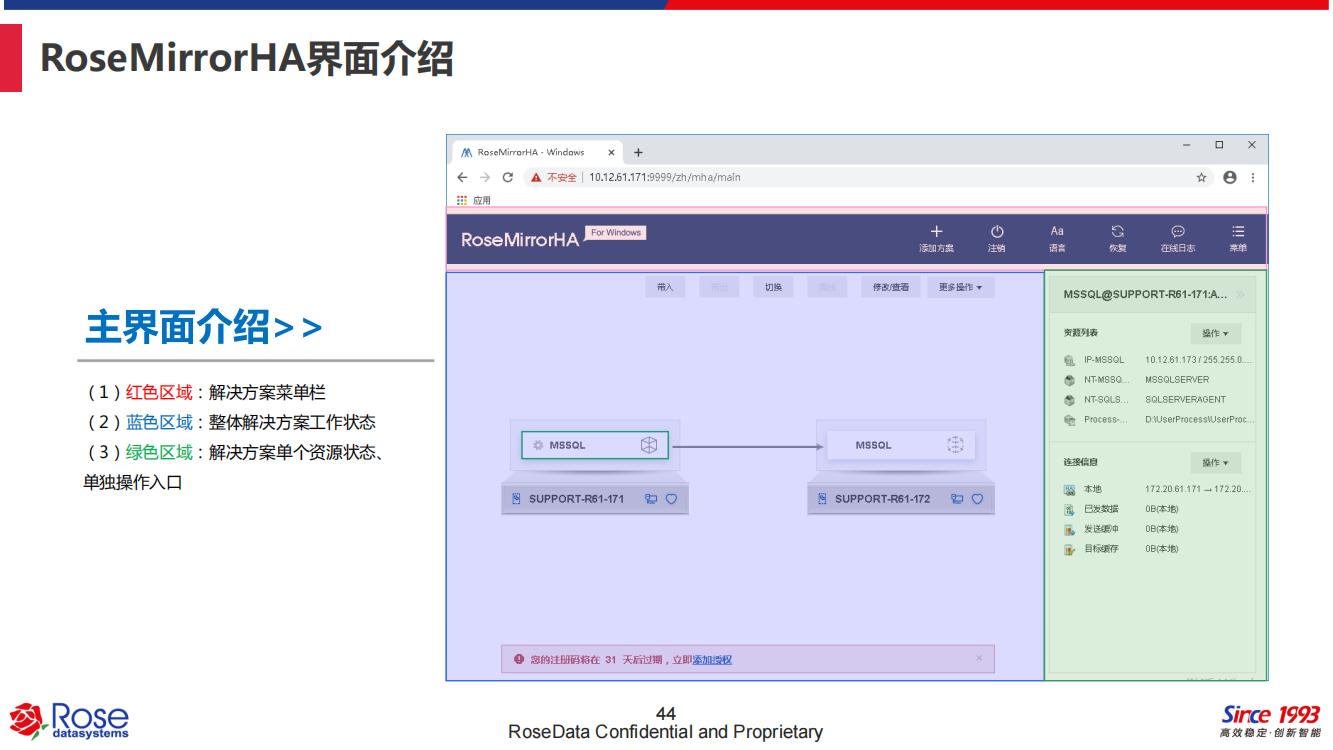Click the network icon on SUPPORT-R61-171

point(651,499)
